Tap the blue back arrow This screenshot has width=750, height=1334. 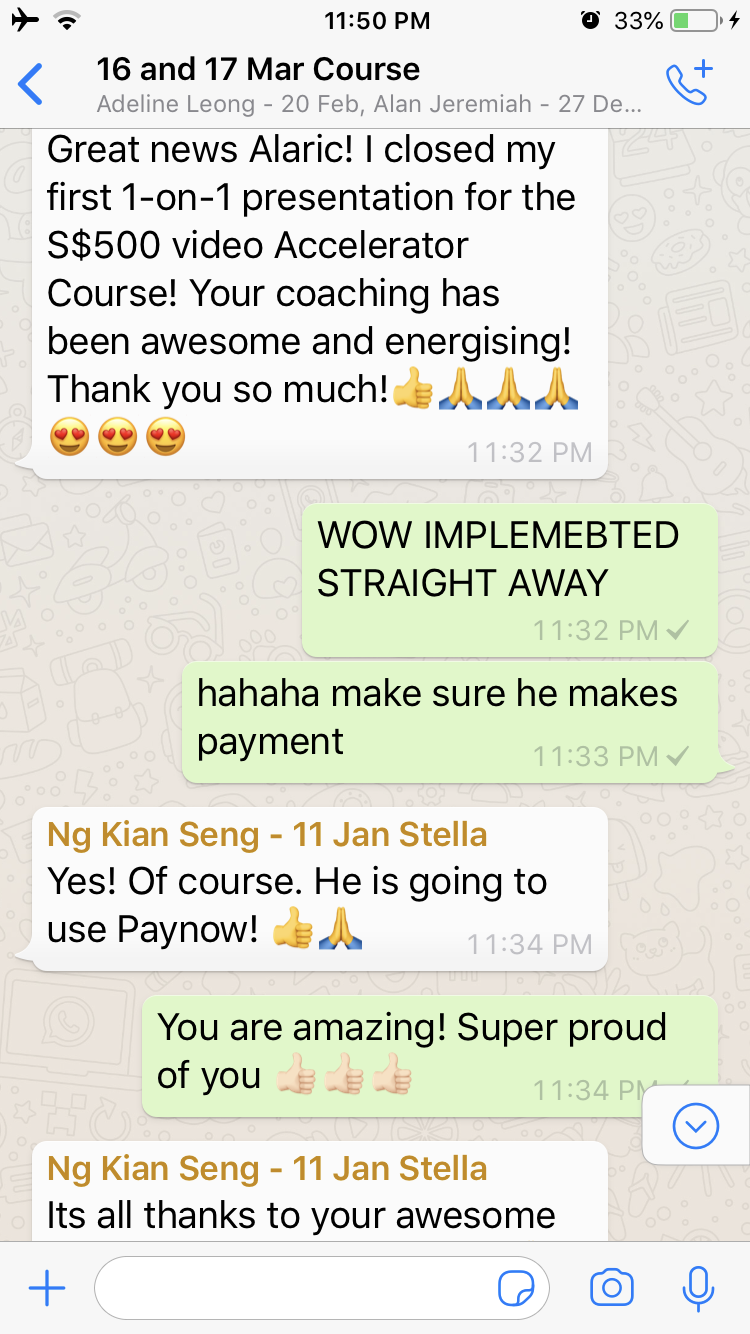pyautogui.click(x=31, y=84)
